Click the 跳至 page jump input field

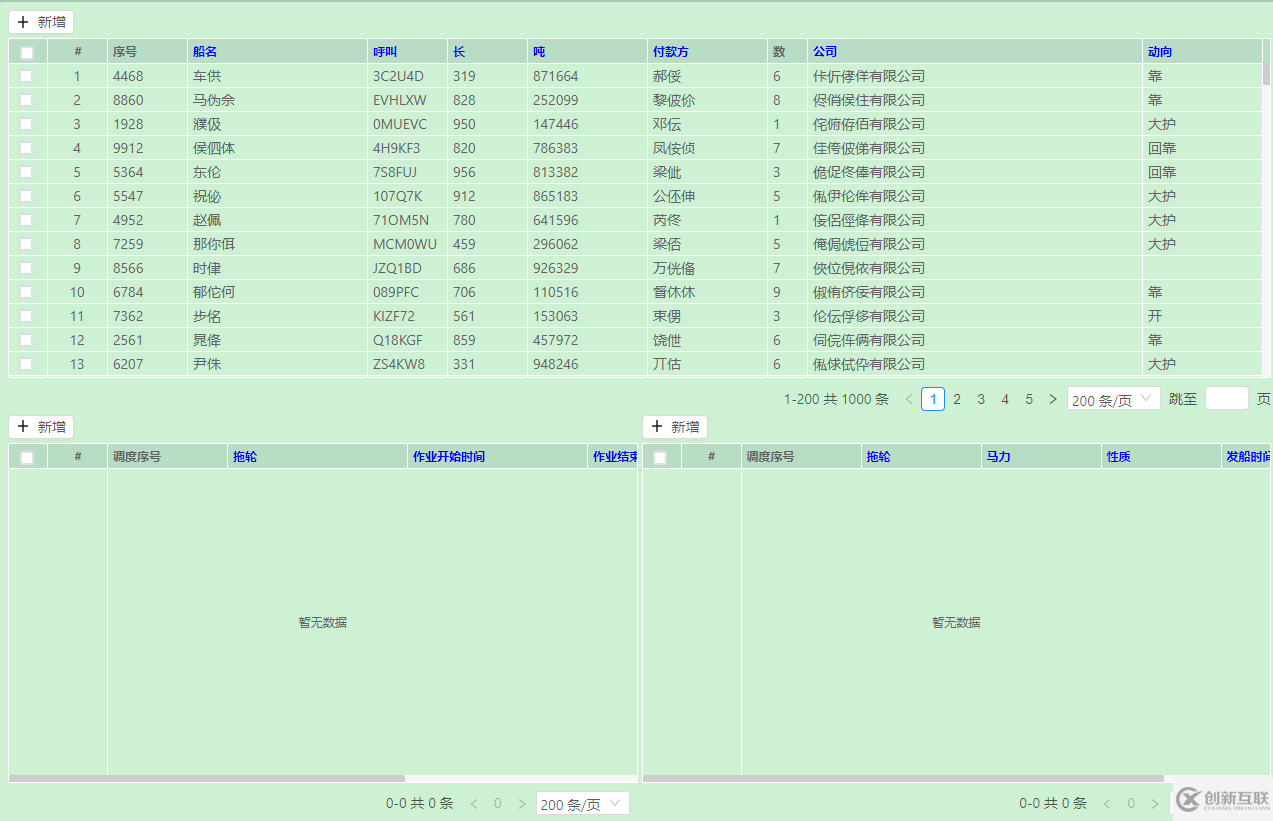tap(1227, 398)
